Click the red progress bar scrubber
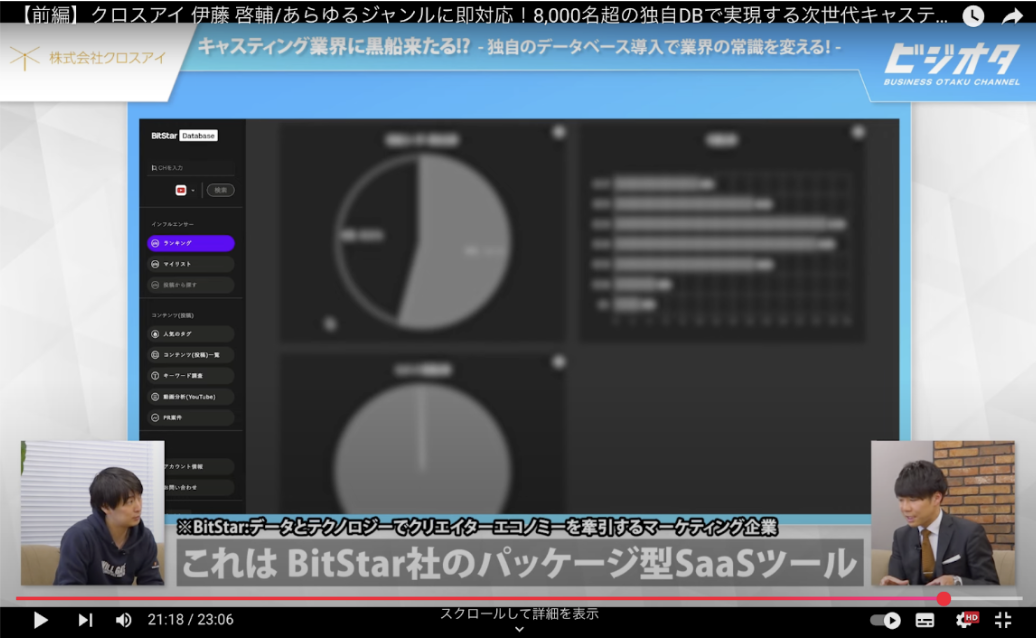 click(944, 598)
